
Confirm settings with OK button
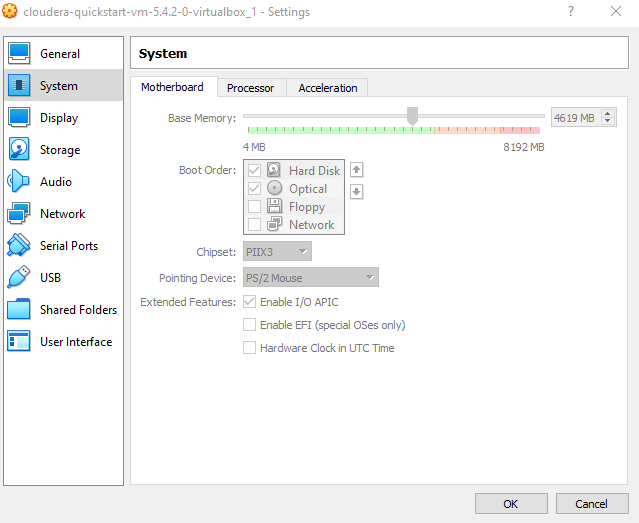pos(511,504)
